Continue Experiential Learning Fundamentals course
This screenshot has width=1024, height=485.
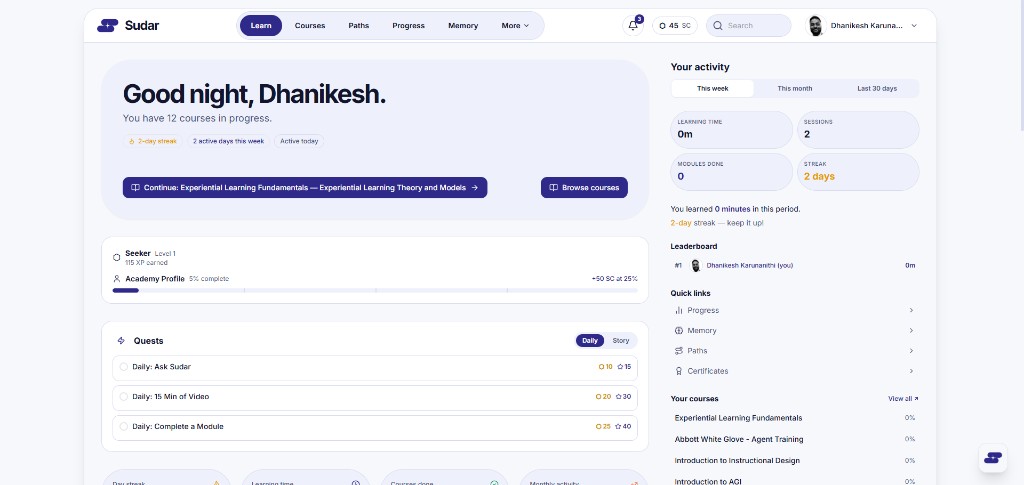(x=305, y=187)
